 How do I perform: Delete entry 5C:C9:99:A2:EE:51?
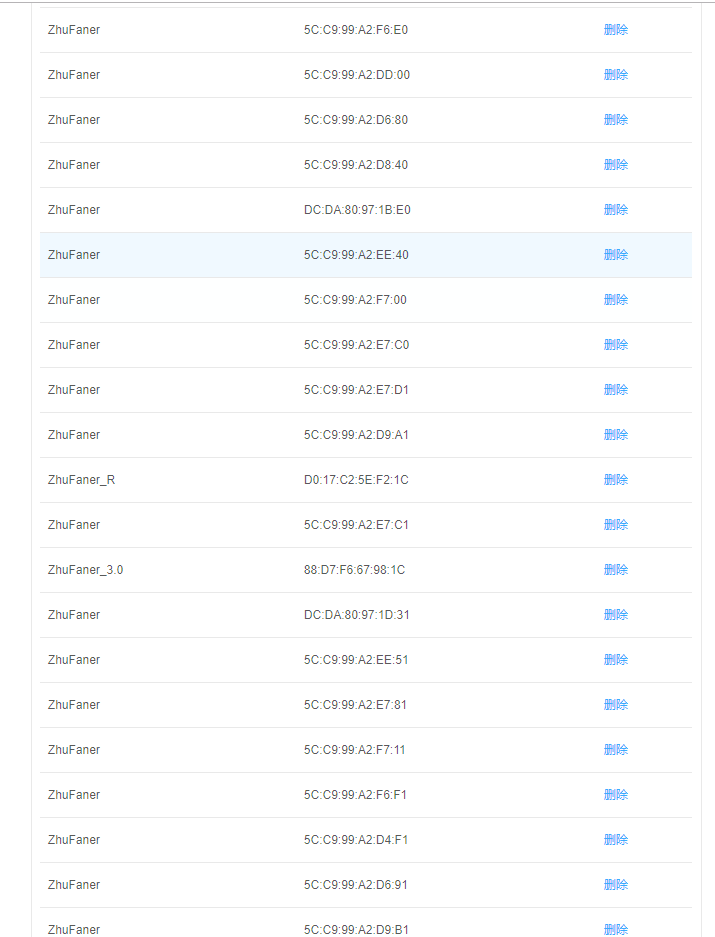pos(616,660)
